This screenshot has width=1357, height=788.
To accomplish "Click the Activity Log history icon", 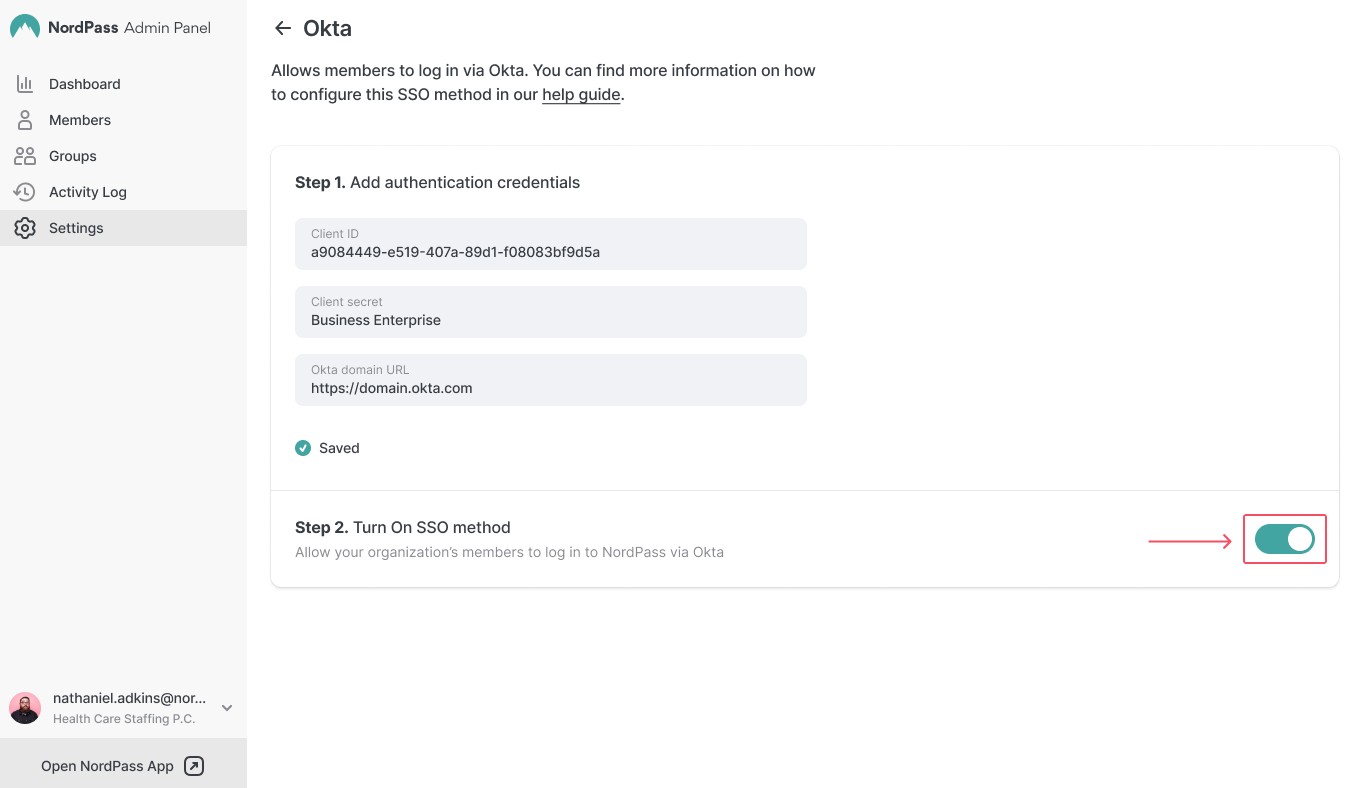I will point(25,192).
